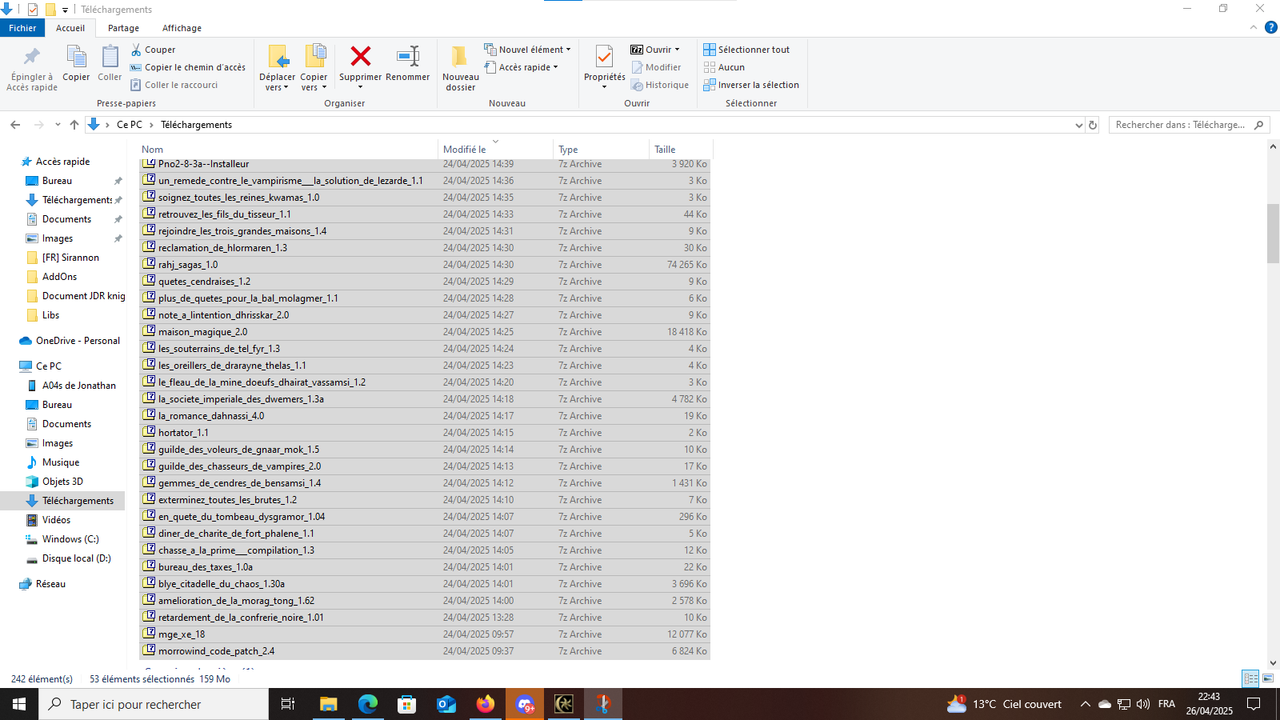1280x720 pixels.
Task: Open the Microsoft Store taskbar icon
Action: pos(407,704)
